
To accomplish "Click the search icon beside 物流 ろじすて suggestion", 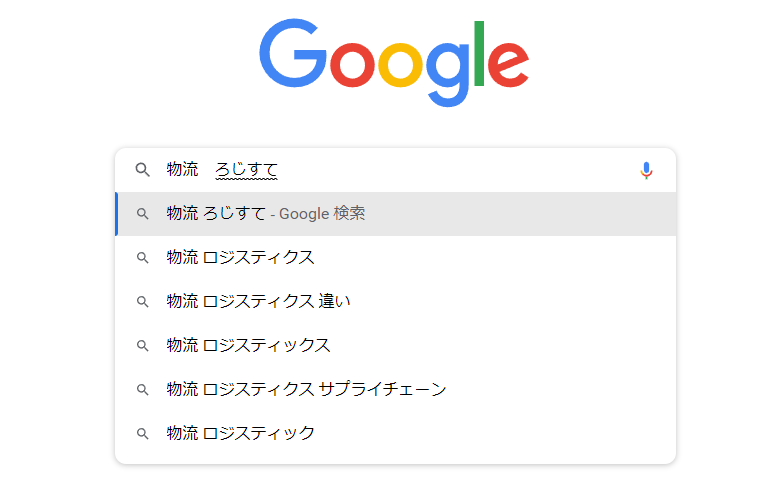I will point(143,214).
